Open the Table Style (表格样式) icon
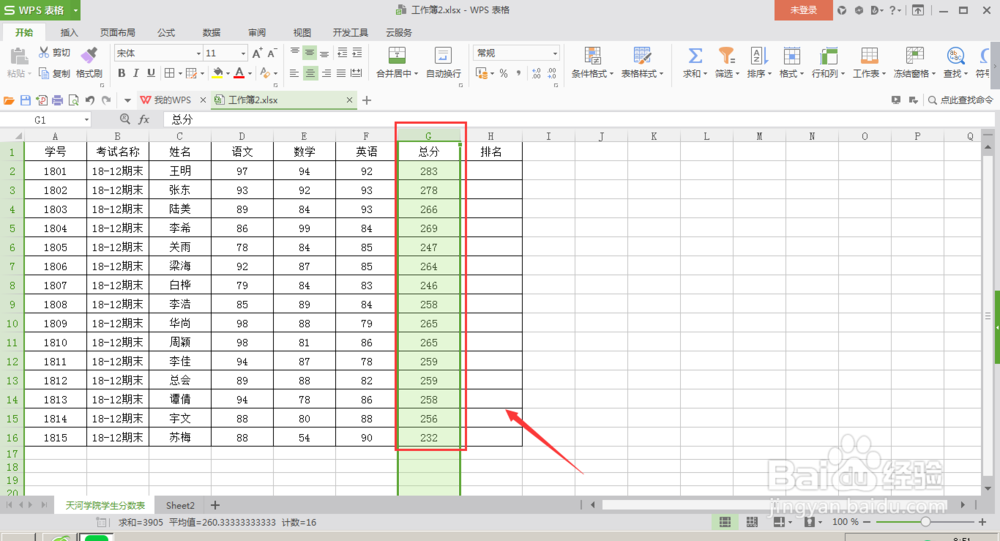 pyautogui.click(x=642, y=56)
